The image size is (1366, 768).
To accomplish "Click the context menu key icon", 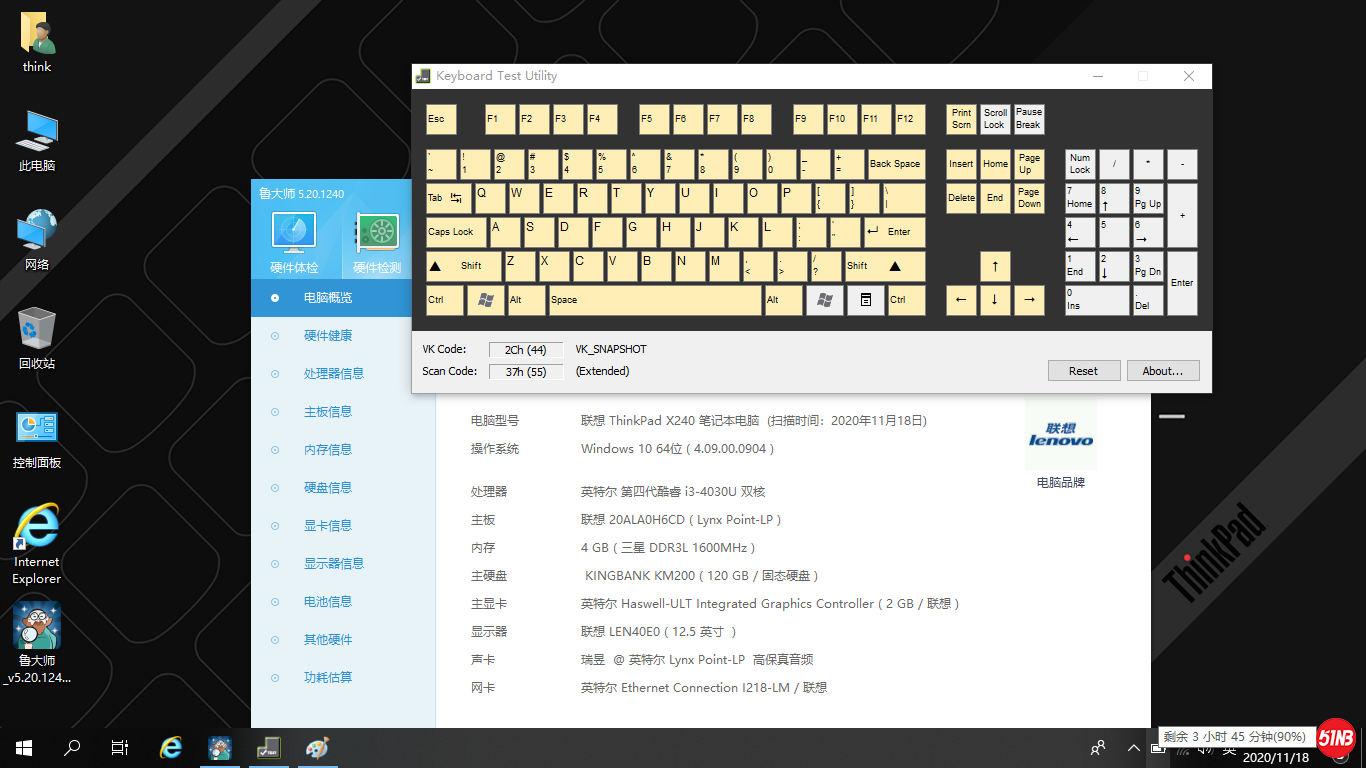I will coord(866,300).
